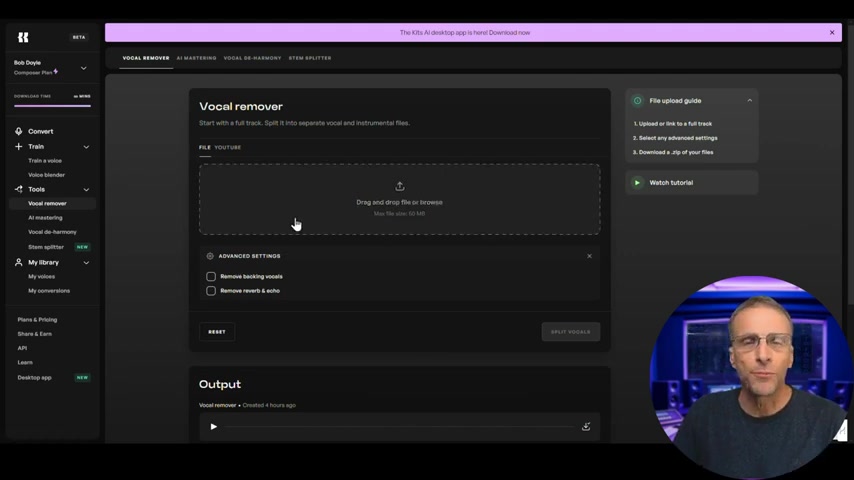Click the Convert microphone icon

[19, 131]
